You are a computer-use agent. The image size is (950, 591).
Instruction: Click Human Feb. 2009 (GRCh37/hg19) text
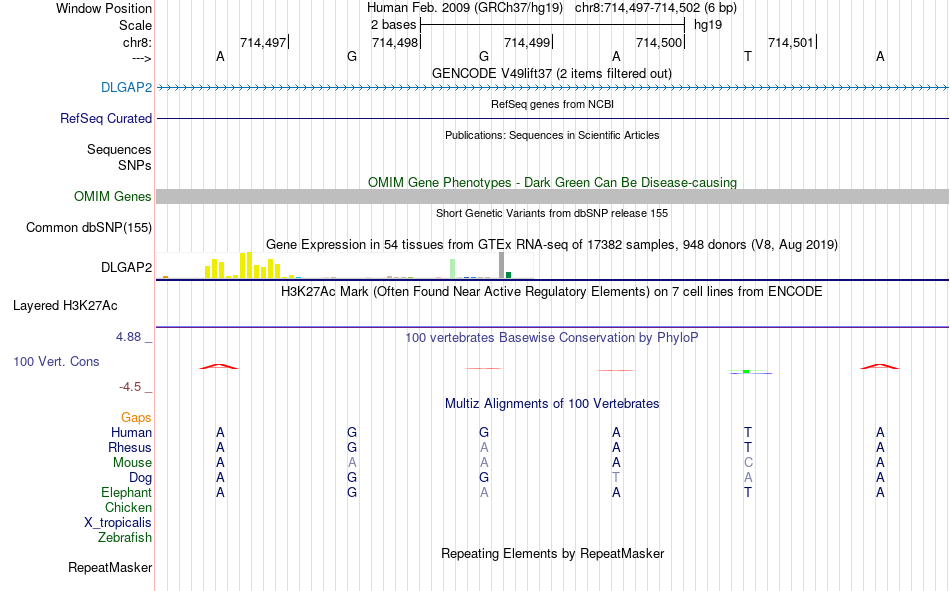[x=465, y=8]
